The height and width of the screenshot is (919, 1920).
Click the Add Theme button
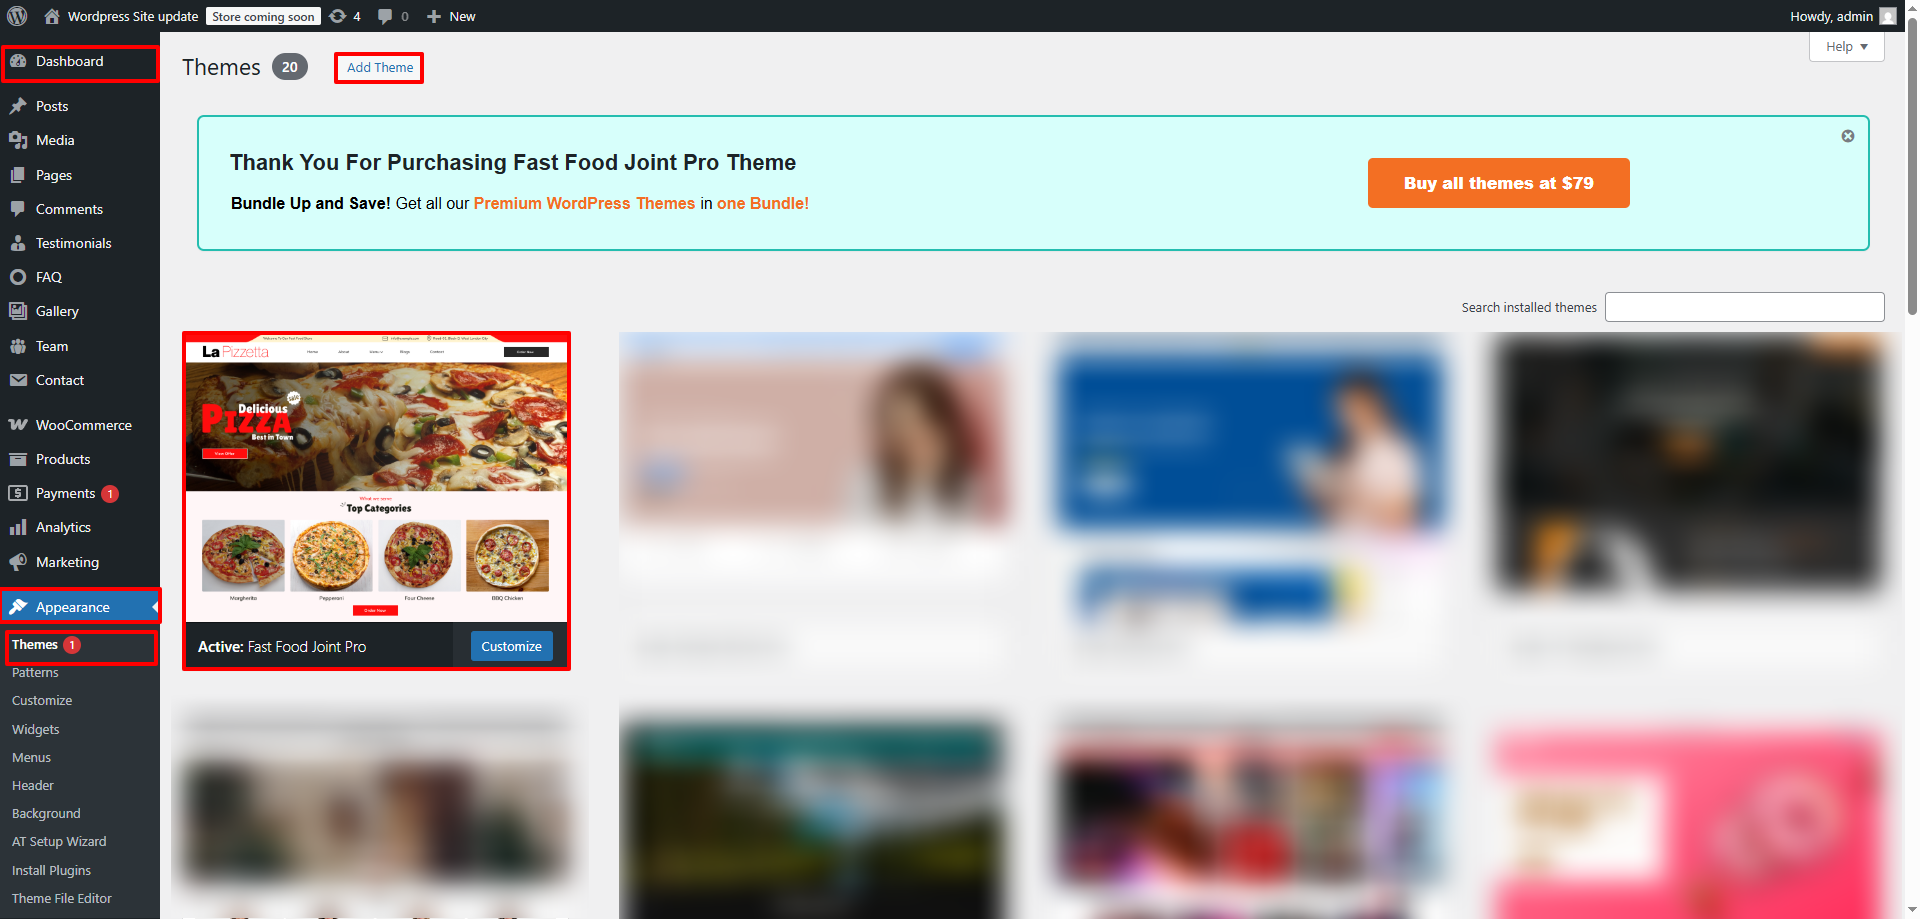[380, 68]
